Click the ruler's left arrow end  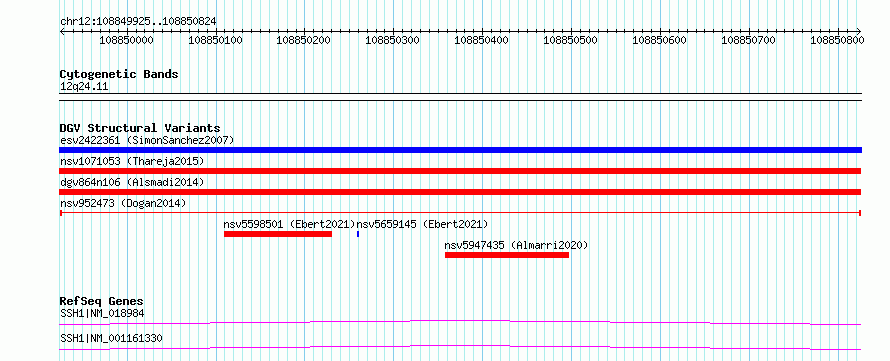click(x=62, y=31)
